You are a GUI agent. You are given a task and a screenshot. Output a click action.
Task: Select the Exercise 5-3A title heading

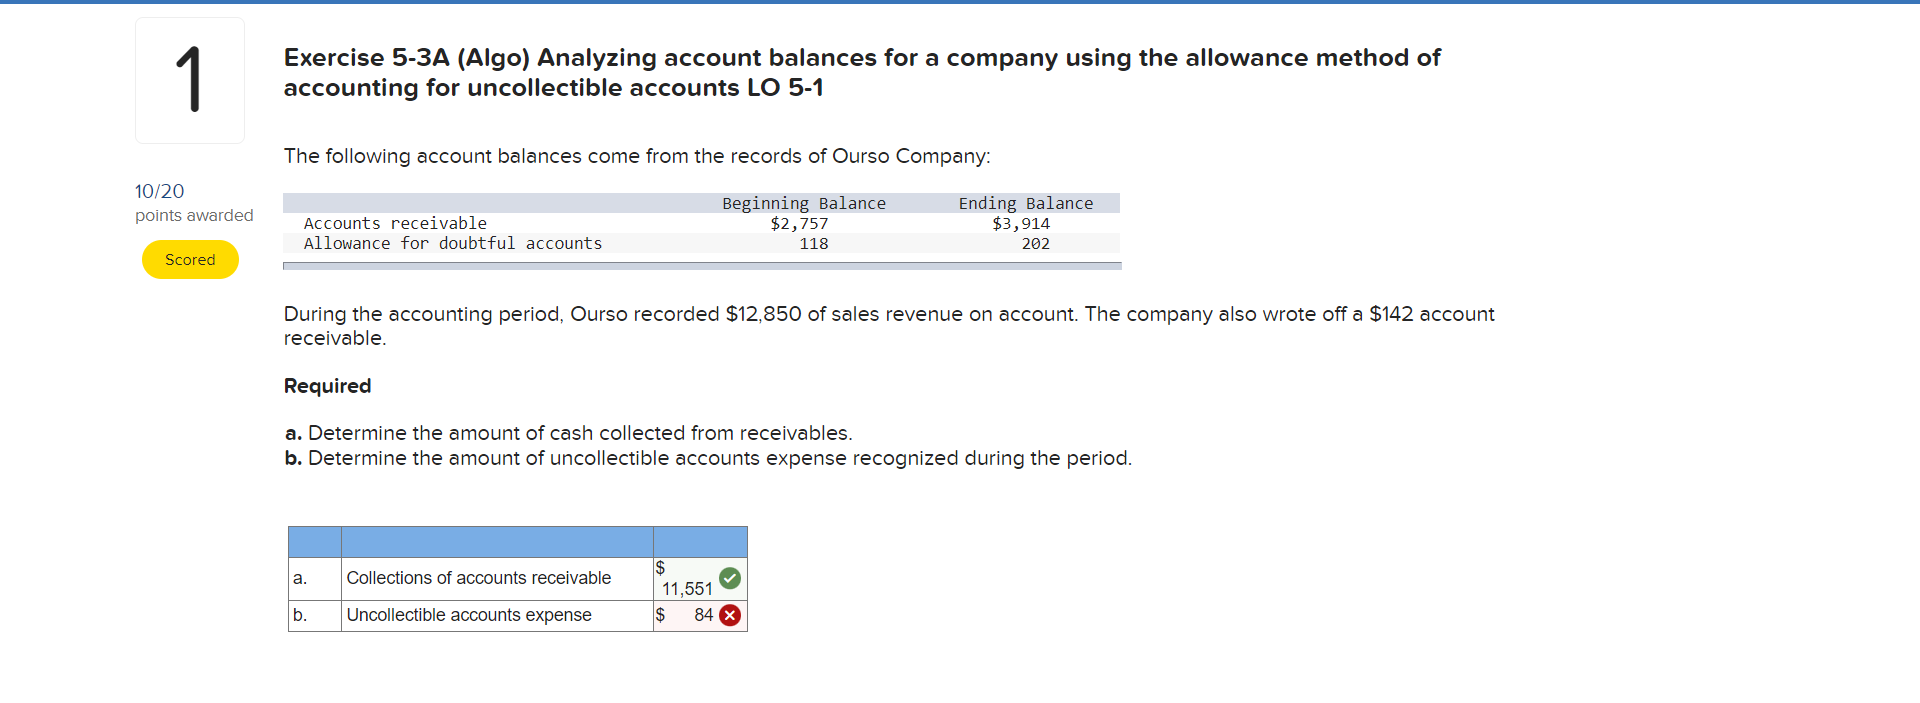point(861,72)
